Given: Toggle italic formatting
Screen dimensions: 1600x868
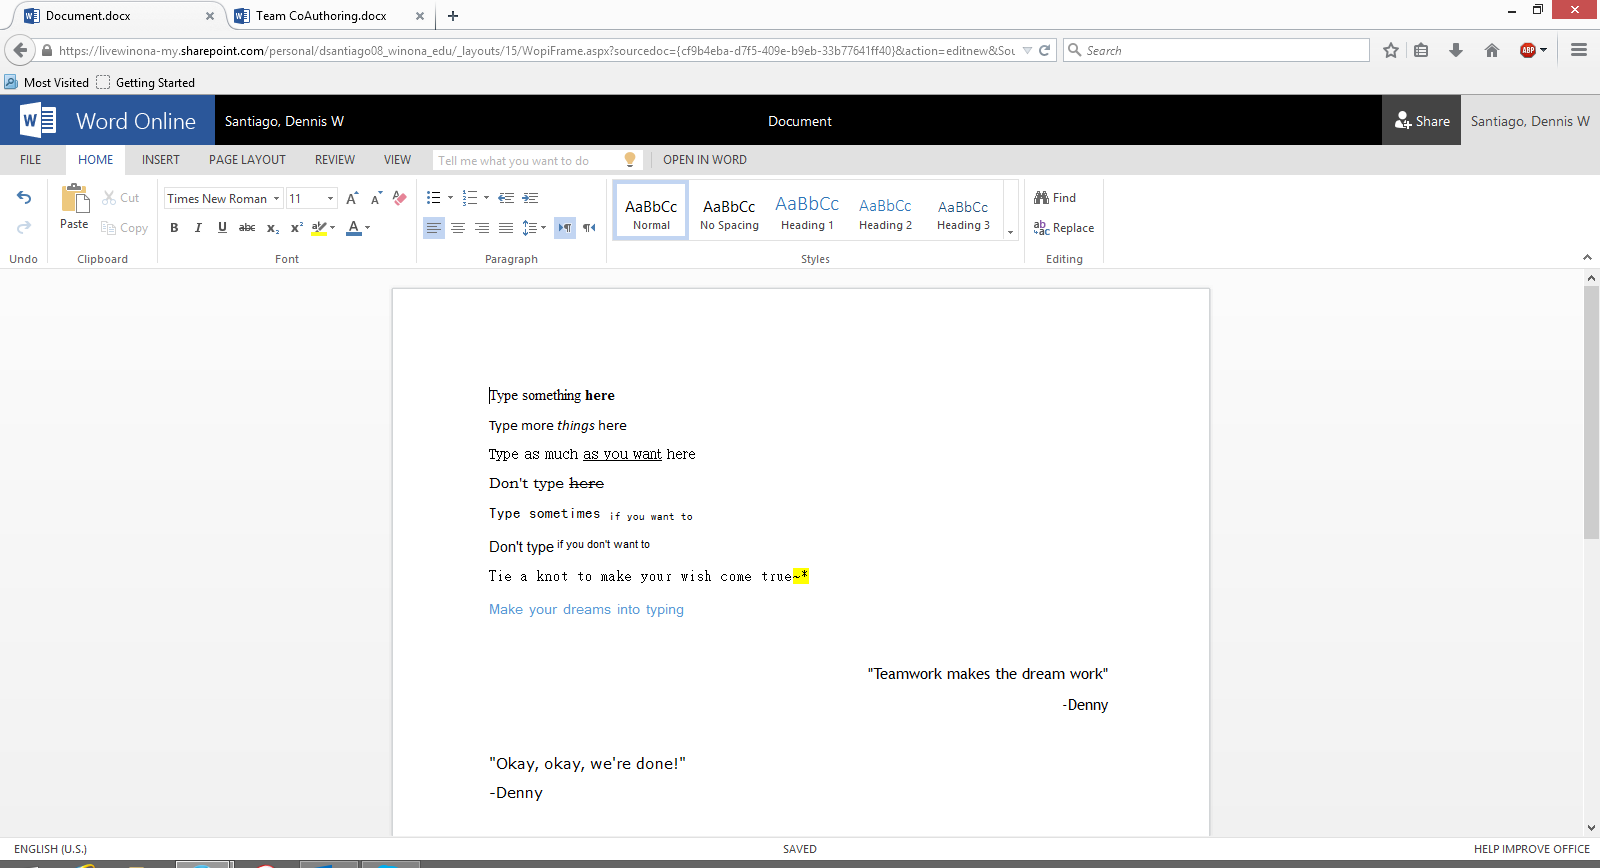Looking at the screenshot, I should pyautogui.click(x=198, y=228).
